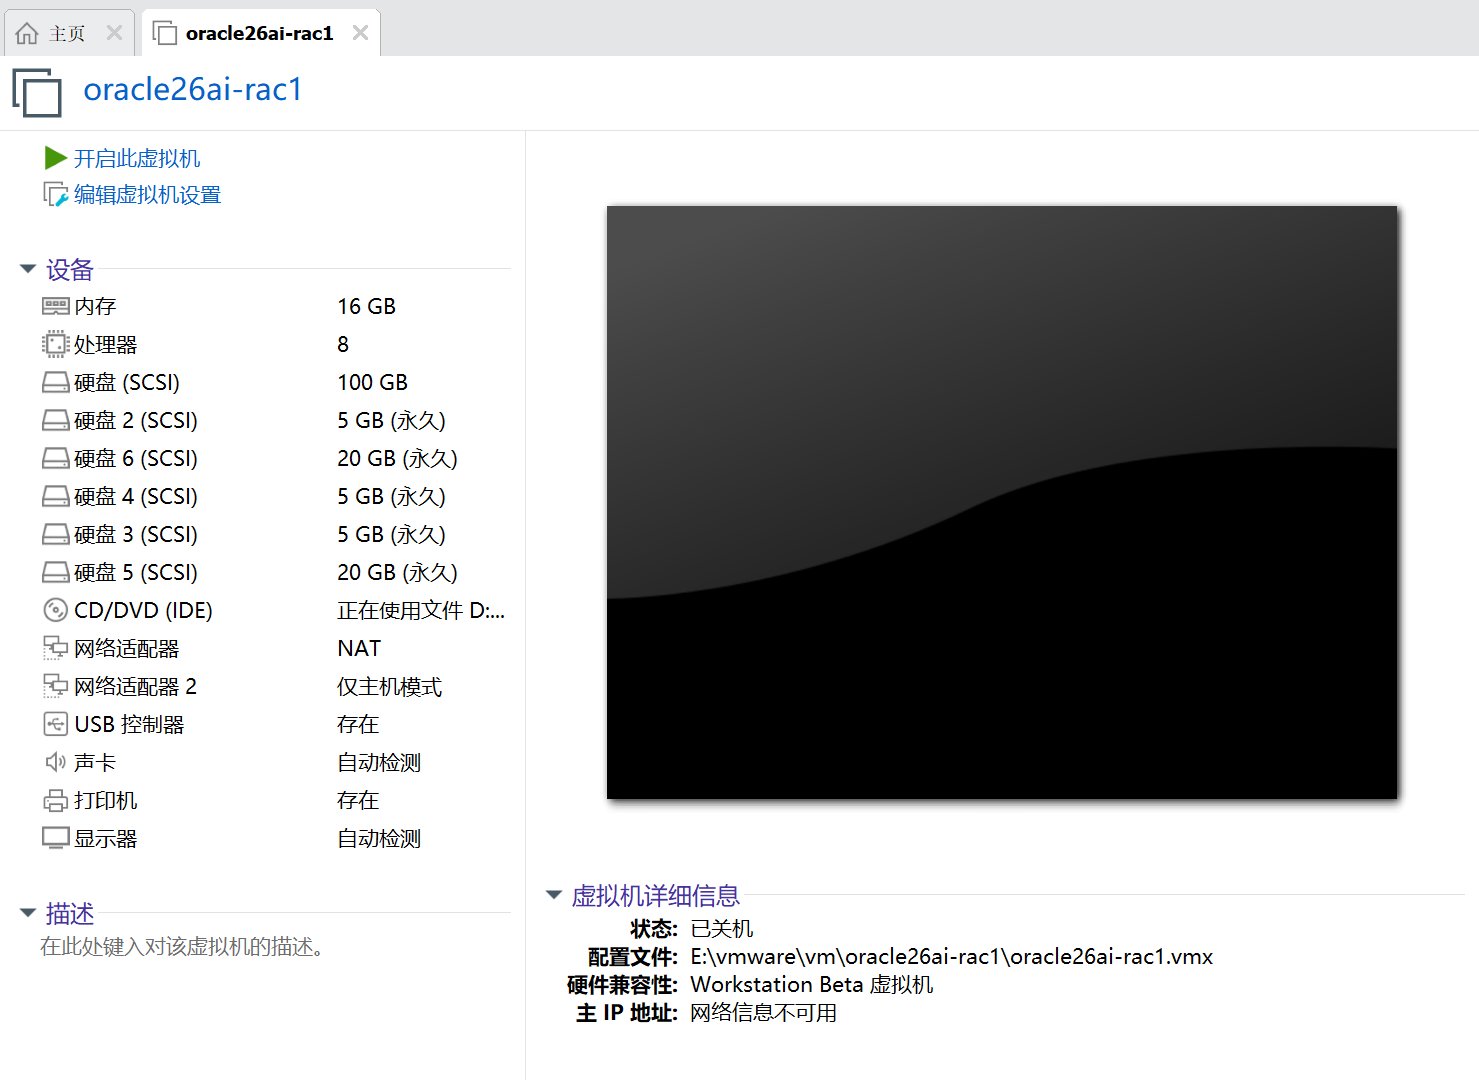This screenshot has width=1479, height=1080.
Task: Open the 打印机 (printer) device icon
Action: click(x=56, y=800)
